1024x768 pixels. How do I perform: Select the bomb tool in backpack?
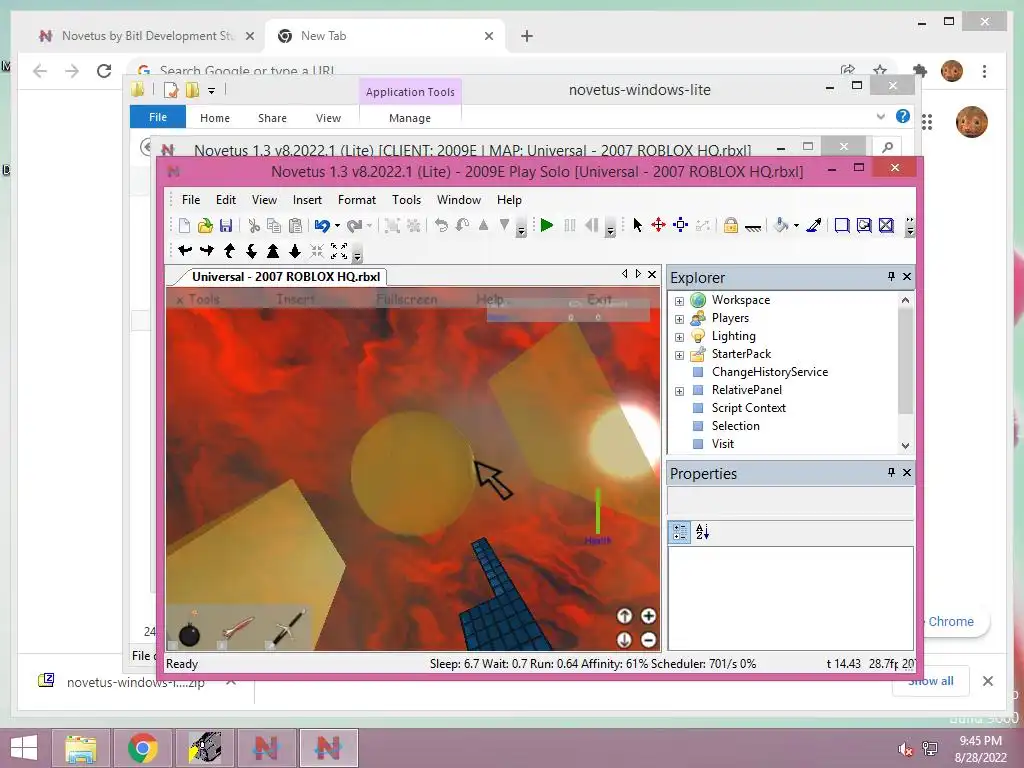189,631
